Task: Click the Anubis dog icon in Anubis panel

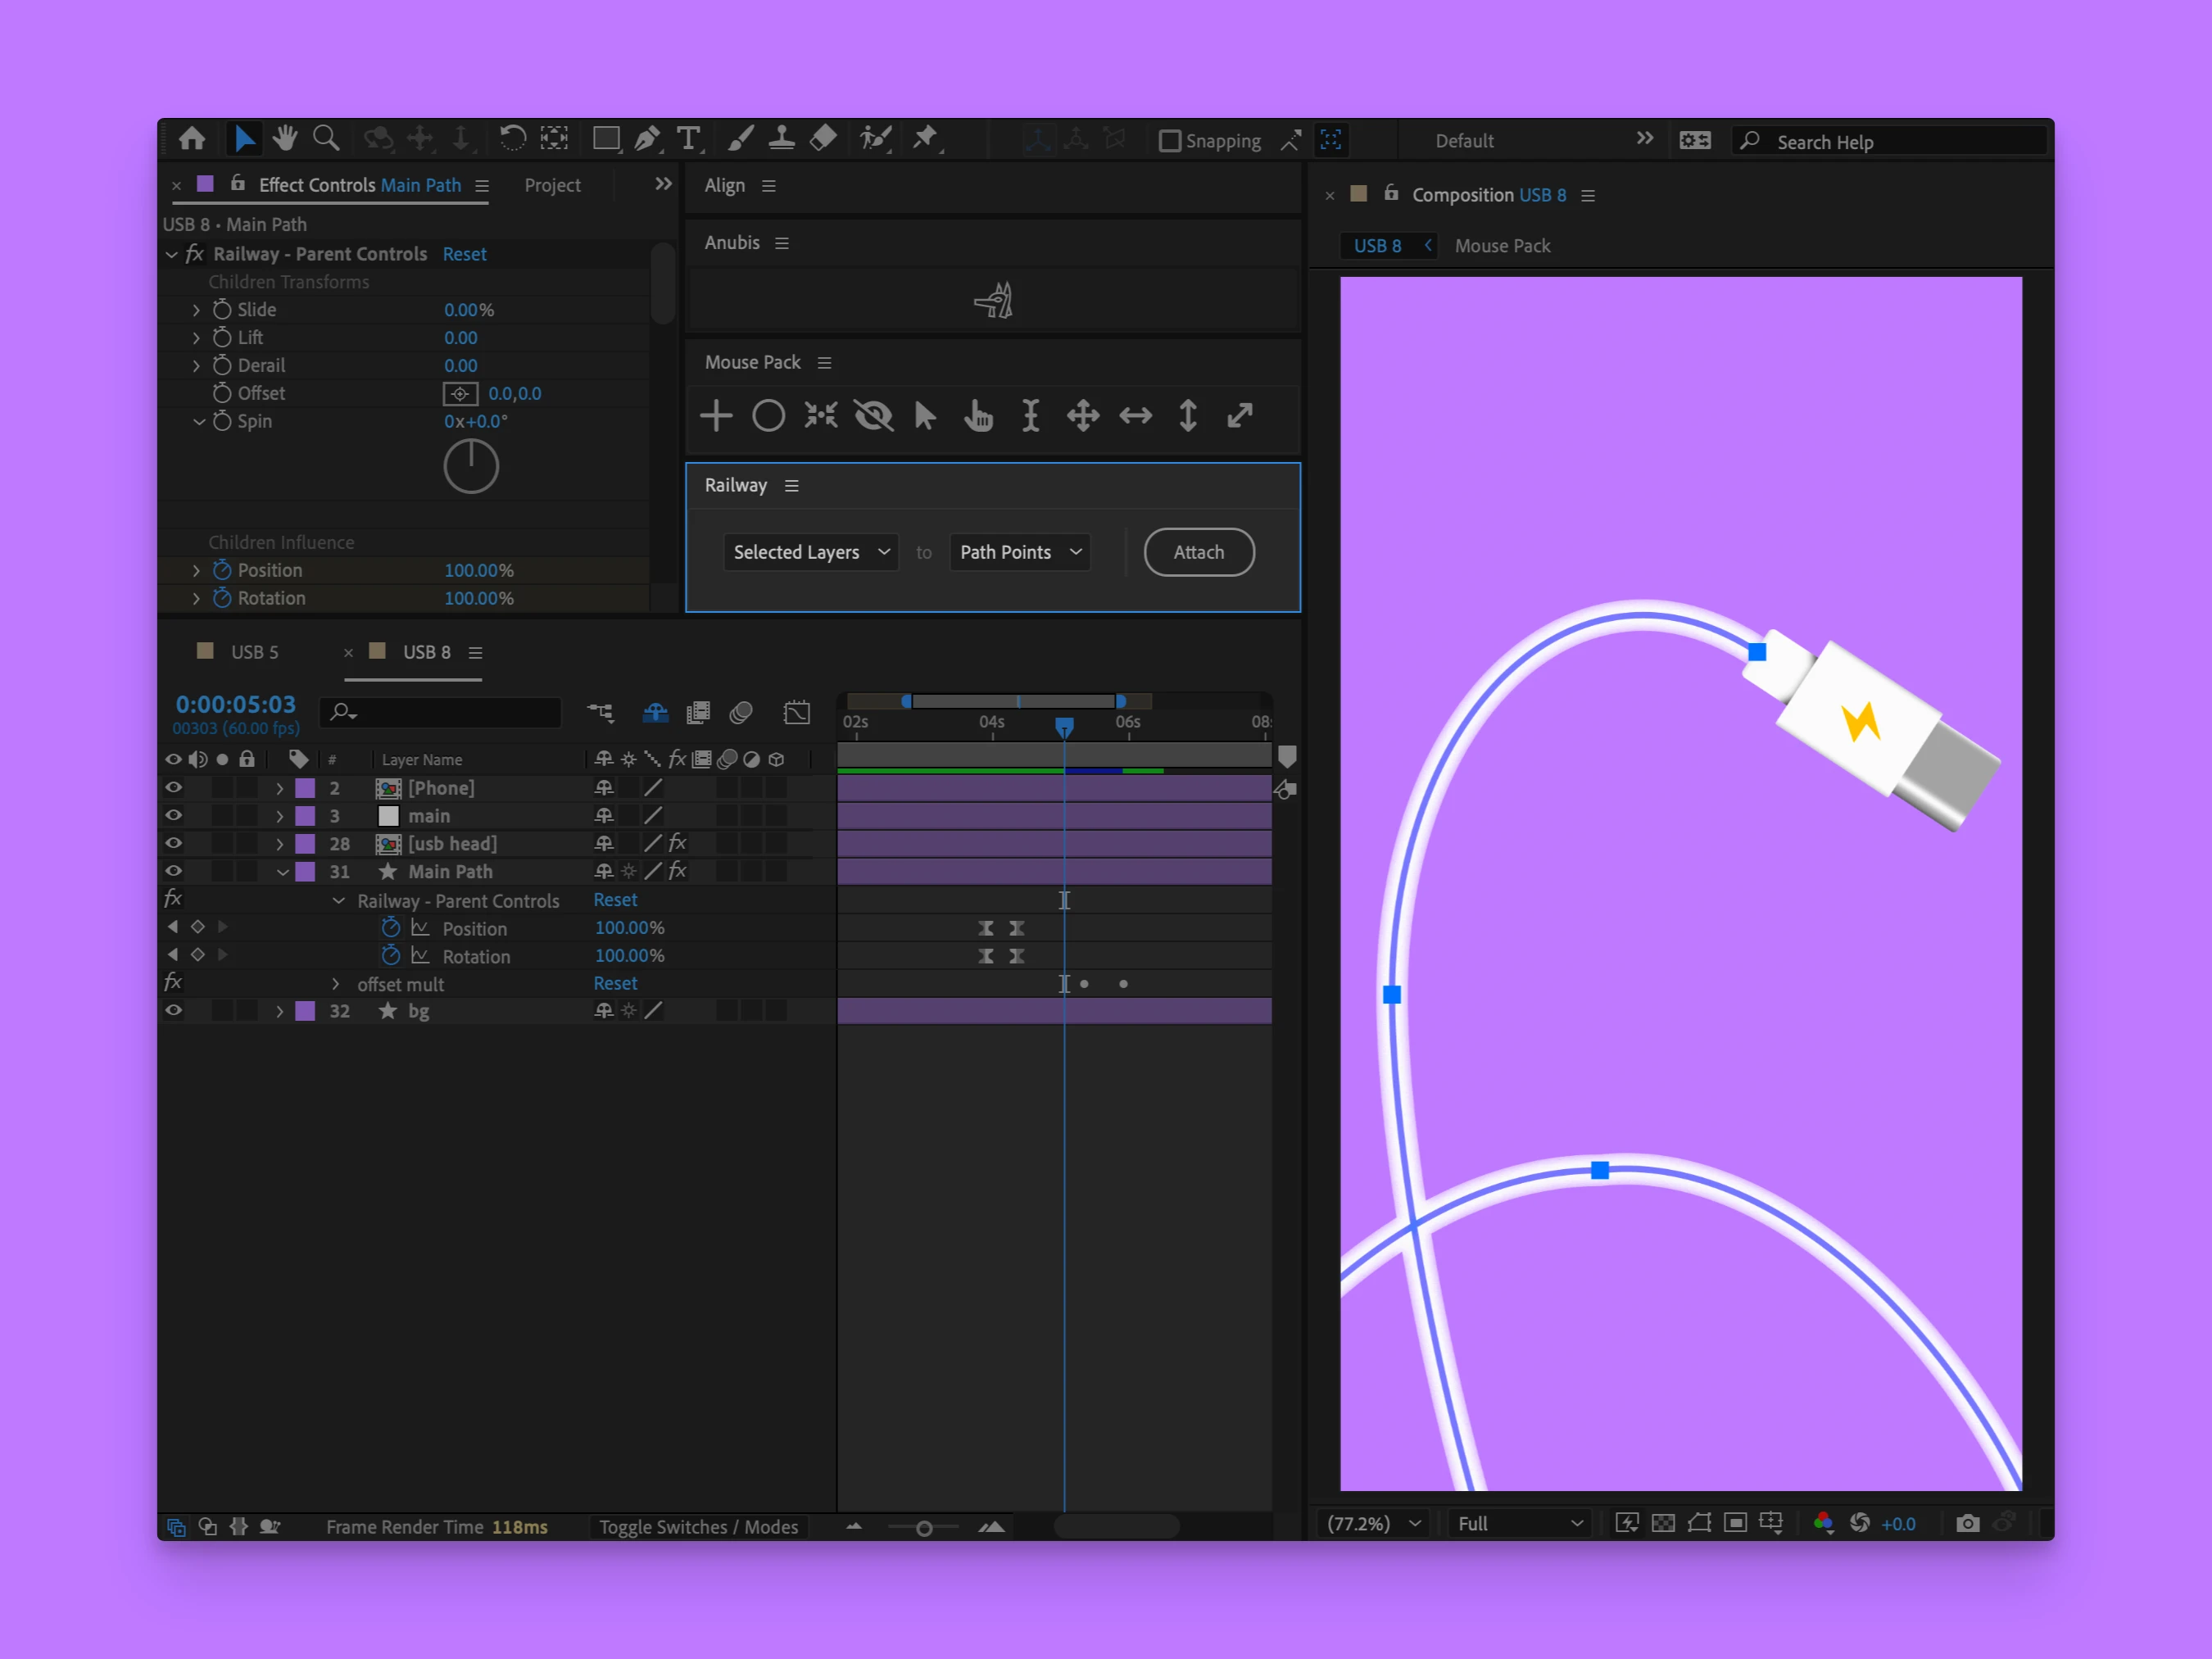Action: [x=993, y=300]
